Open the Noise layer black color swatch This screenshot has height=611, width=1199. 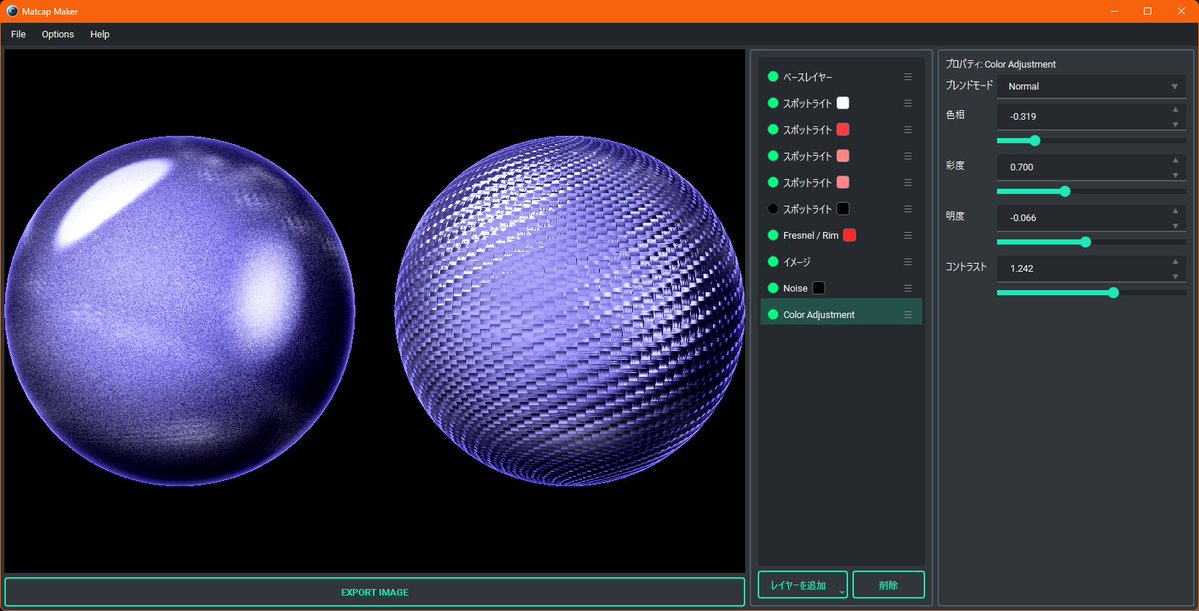pyautogui.click(x=818, y=288)
